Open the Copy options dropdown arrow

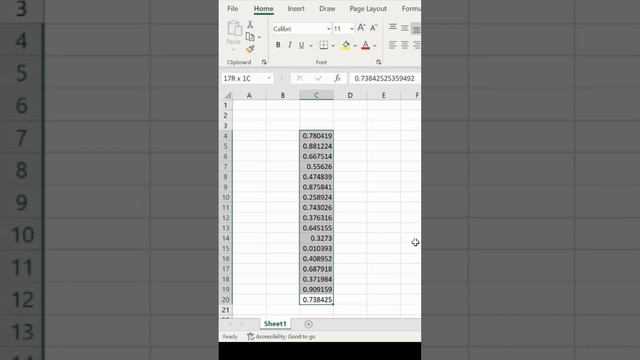click(259, 38)
